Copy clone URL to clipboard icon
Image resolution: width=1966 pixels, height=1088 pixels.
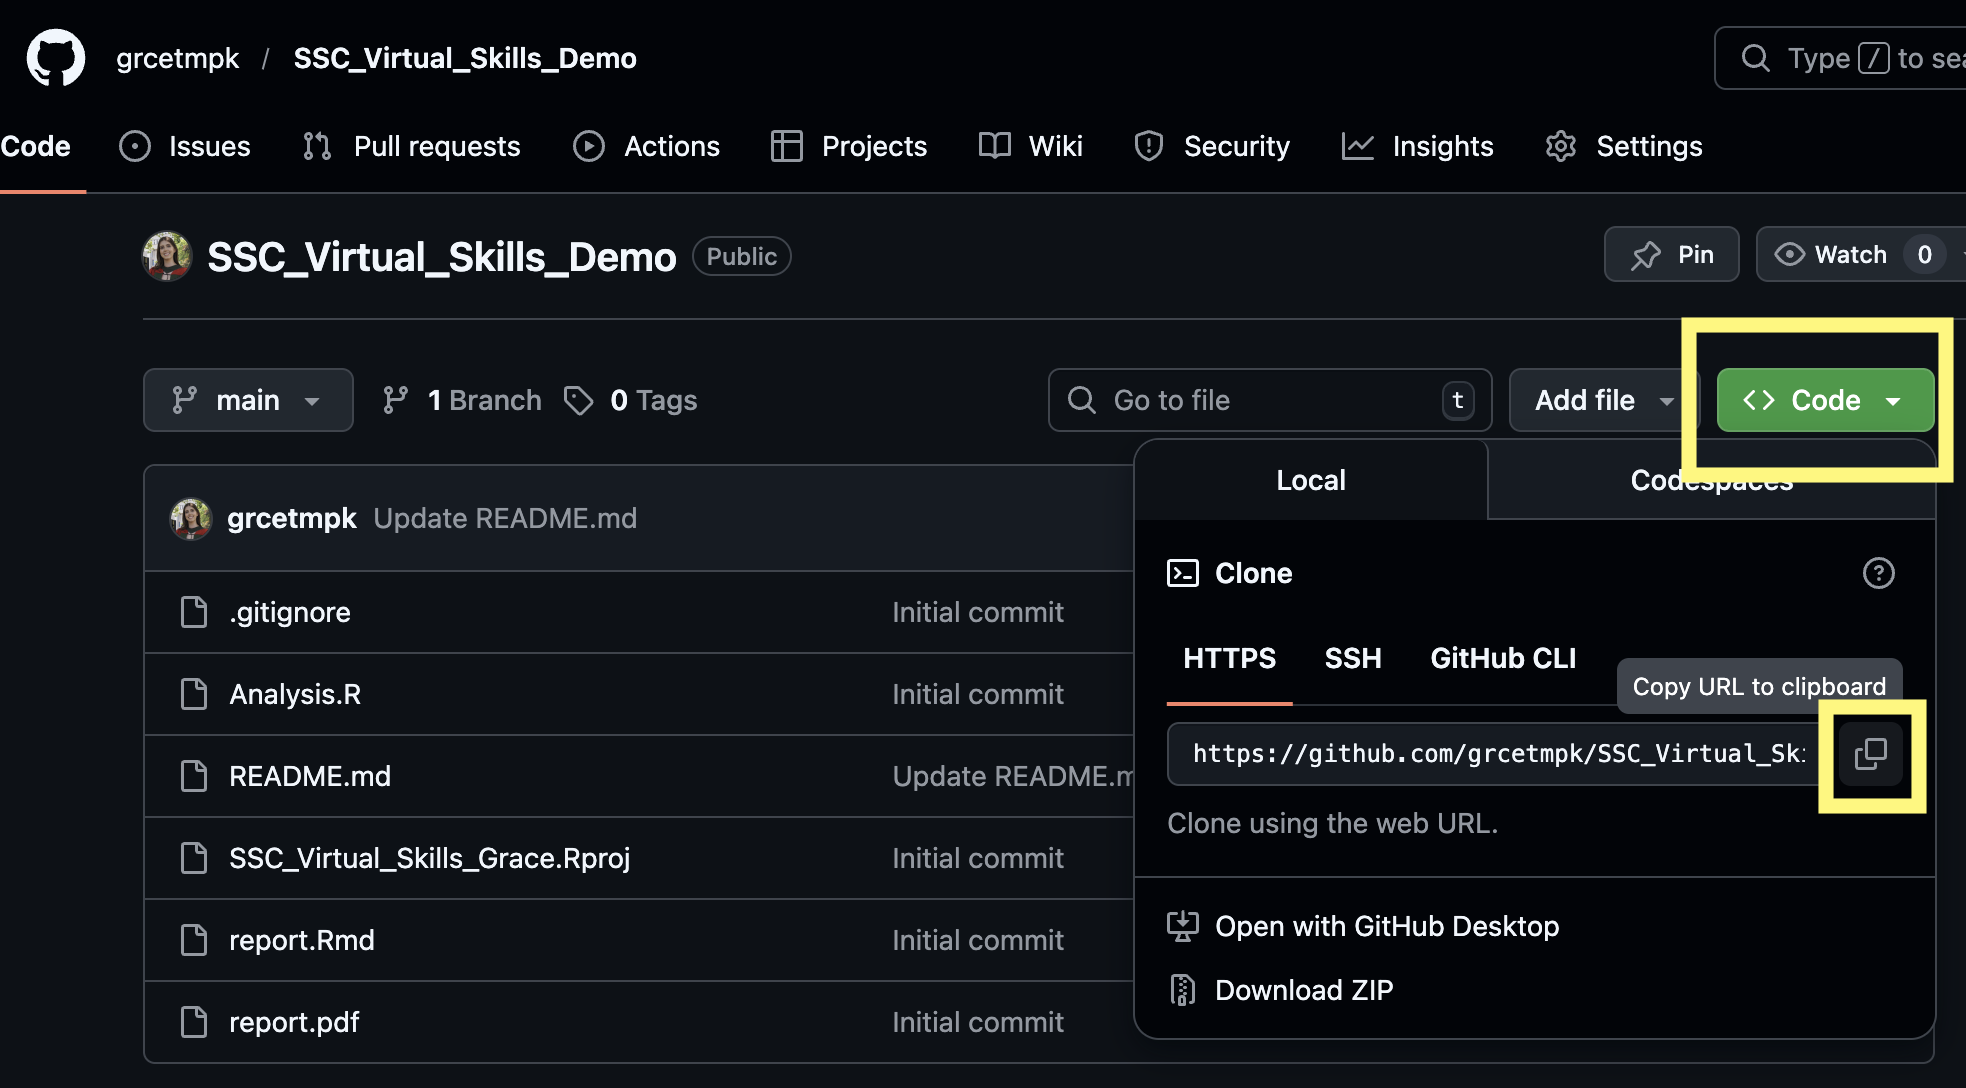pyautogui.click(x=1870, y=754)
